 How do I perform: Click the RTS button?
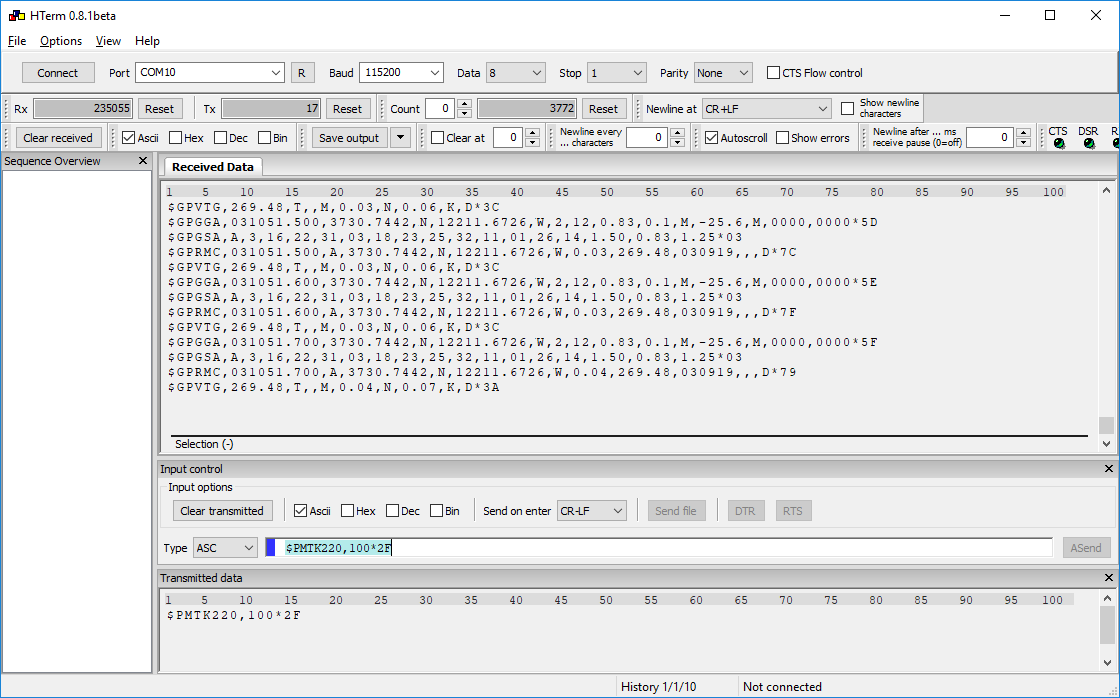click(792, 511)
